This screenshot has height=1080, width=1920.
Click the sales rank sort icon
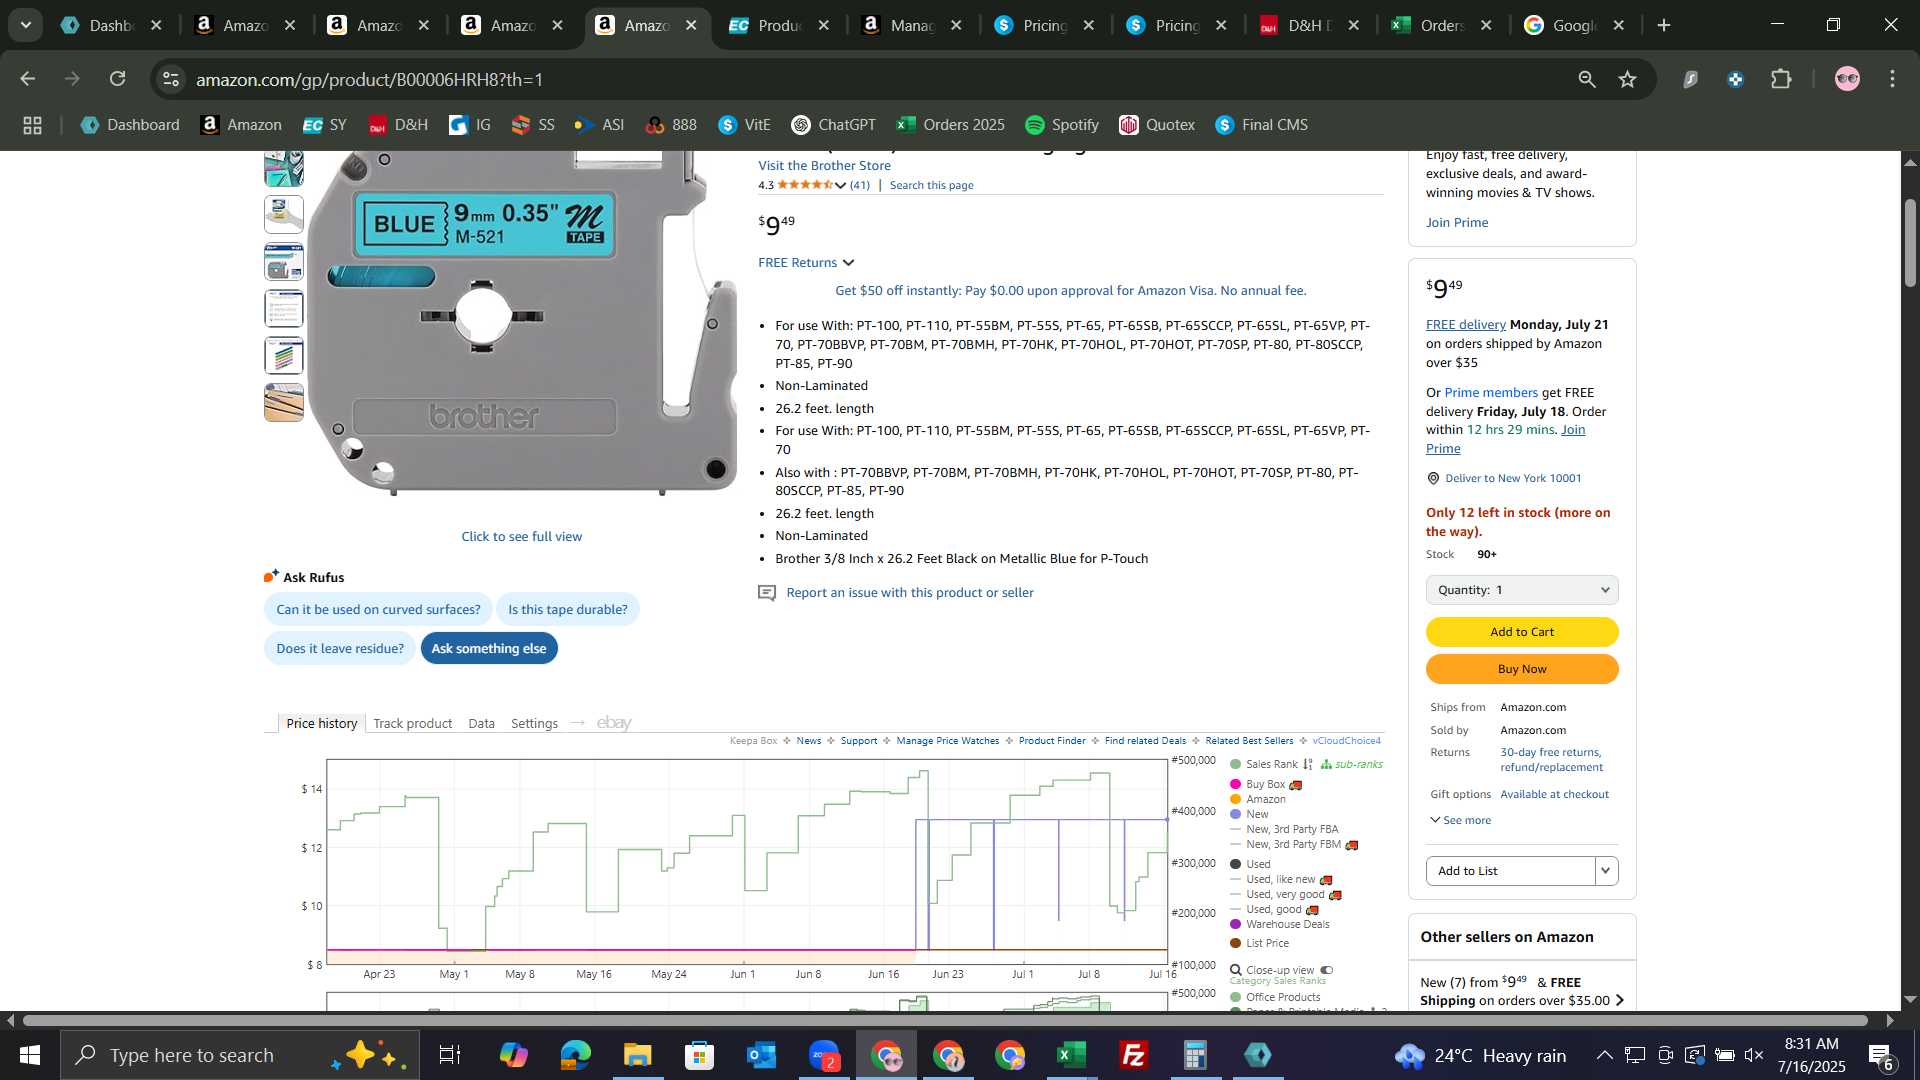pyautogui.click(x=1308, y=764)
